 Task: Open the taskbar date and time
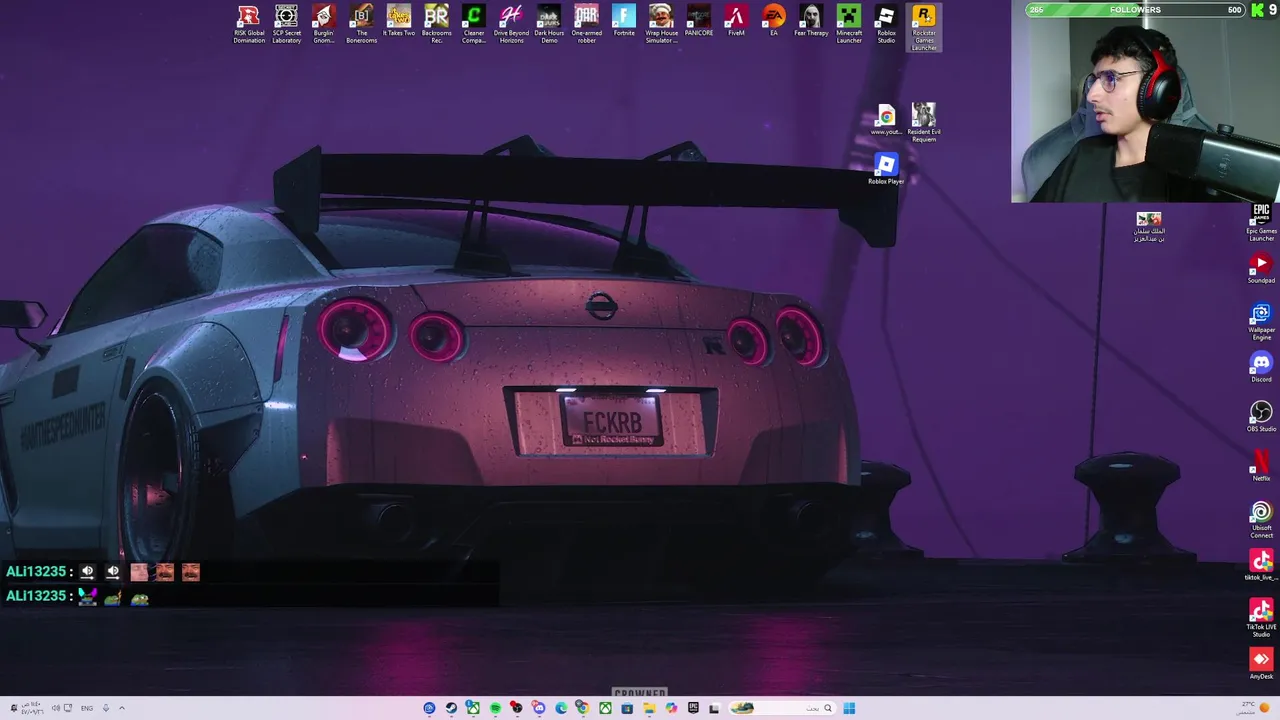coord(32,708)
